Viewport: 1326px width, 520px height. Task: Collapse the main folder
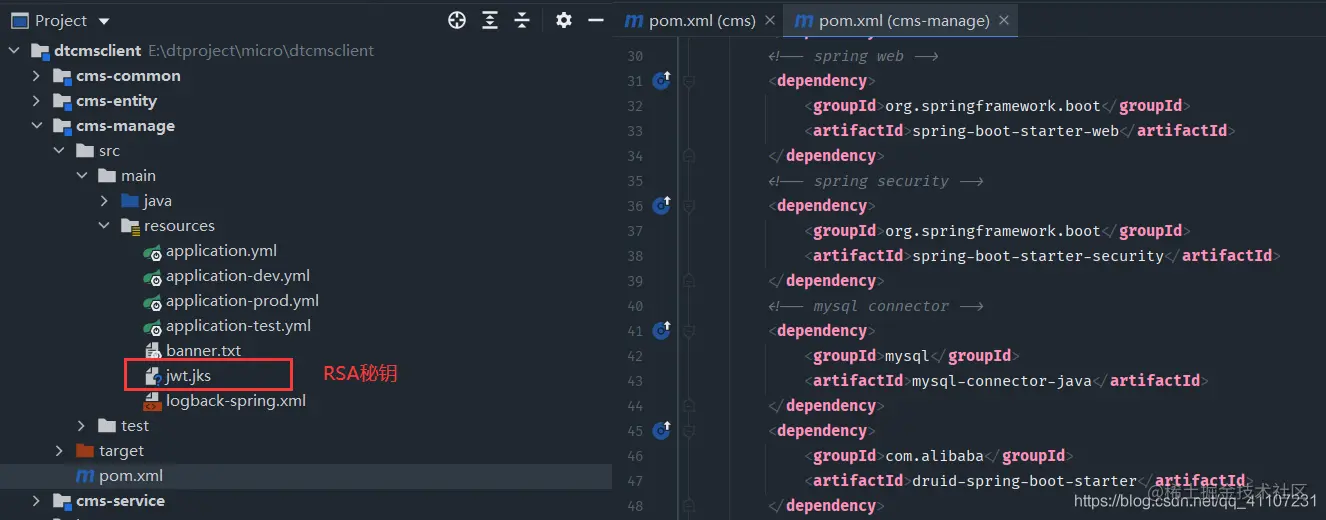tap(81, 175)
